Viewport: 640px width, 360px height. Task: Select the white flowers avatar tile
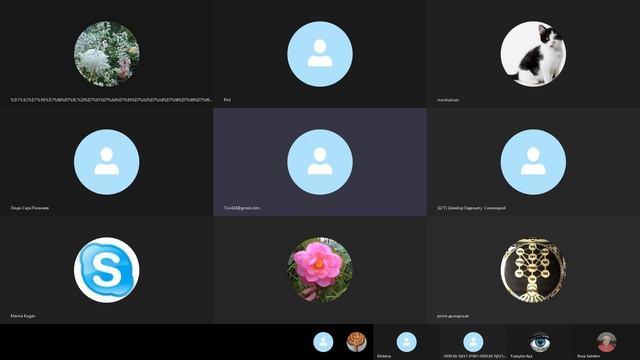point(107,54)
